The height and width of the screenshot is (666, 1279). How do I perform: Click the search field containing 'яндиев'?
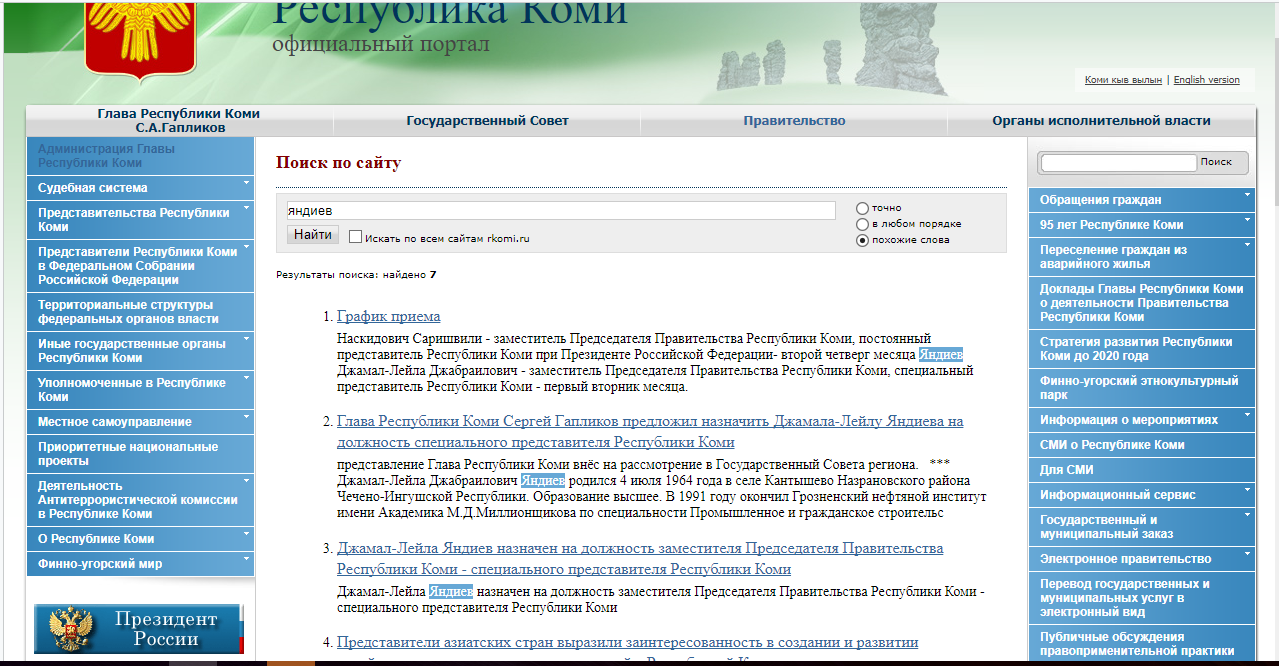[560, 211]
